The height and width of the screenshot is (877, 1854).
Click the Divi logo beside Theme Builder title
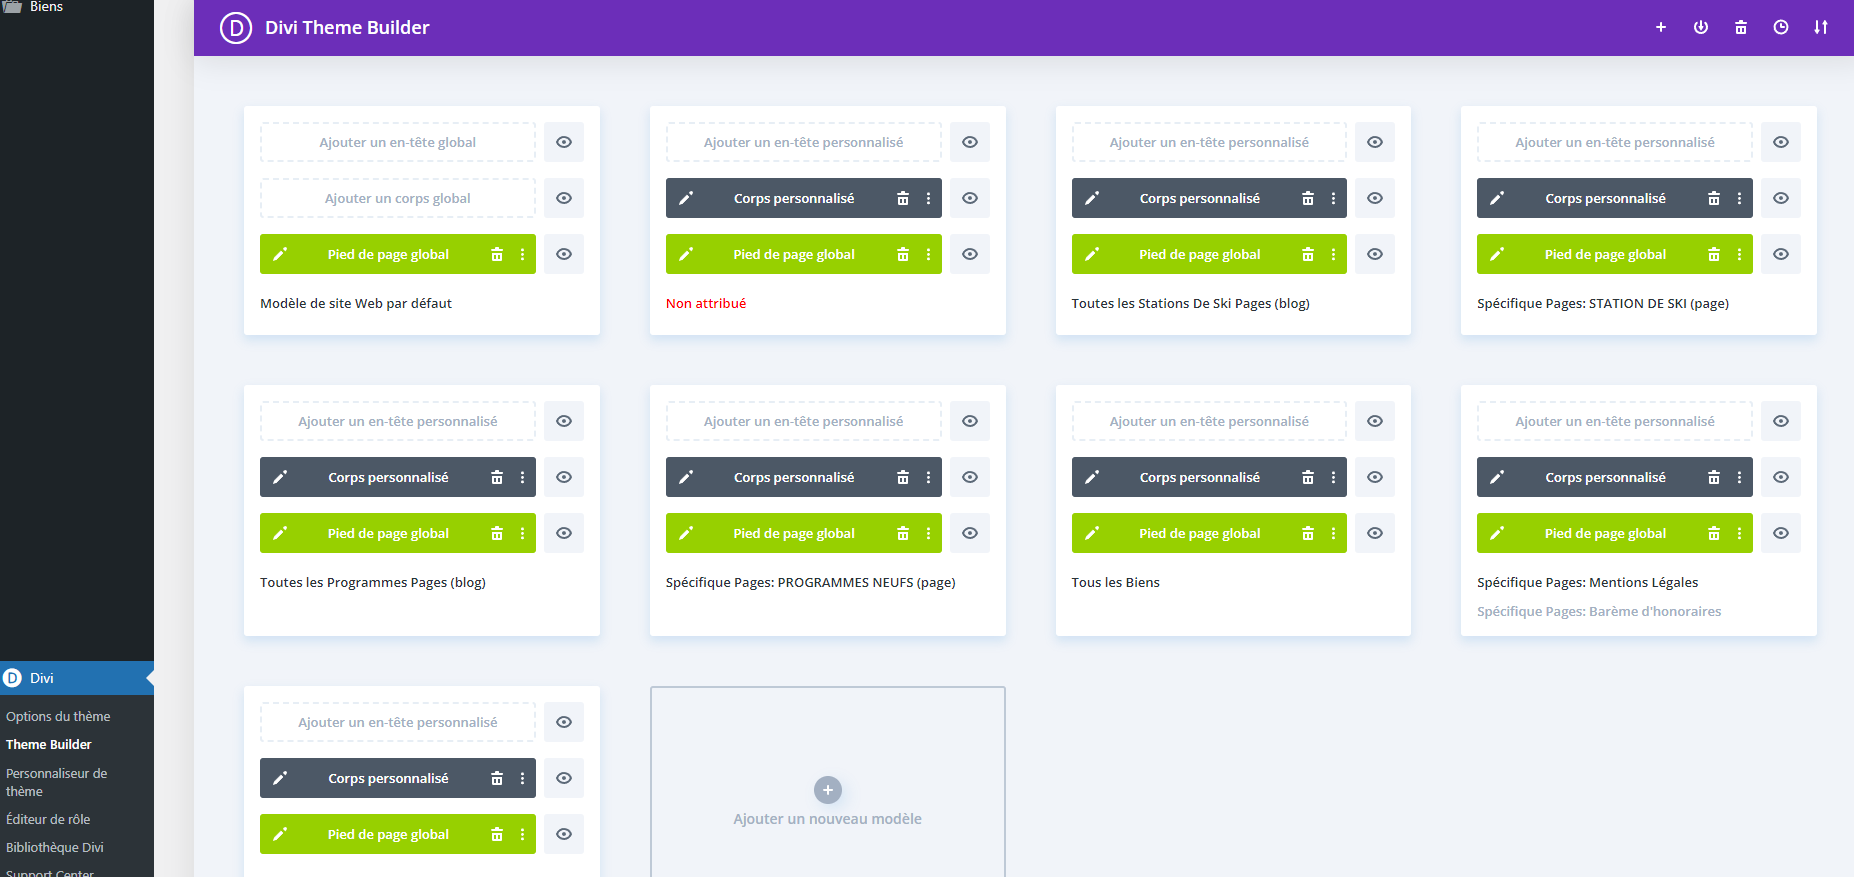(236, 27)
